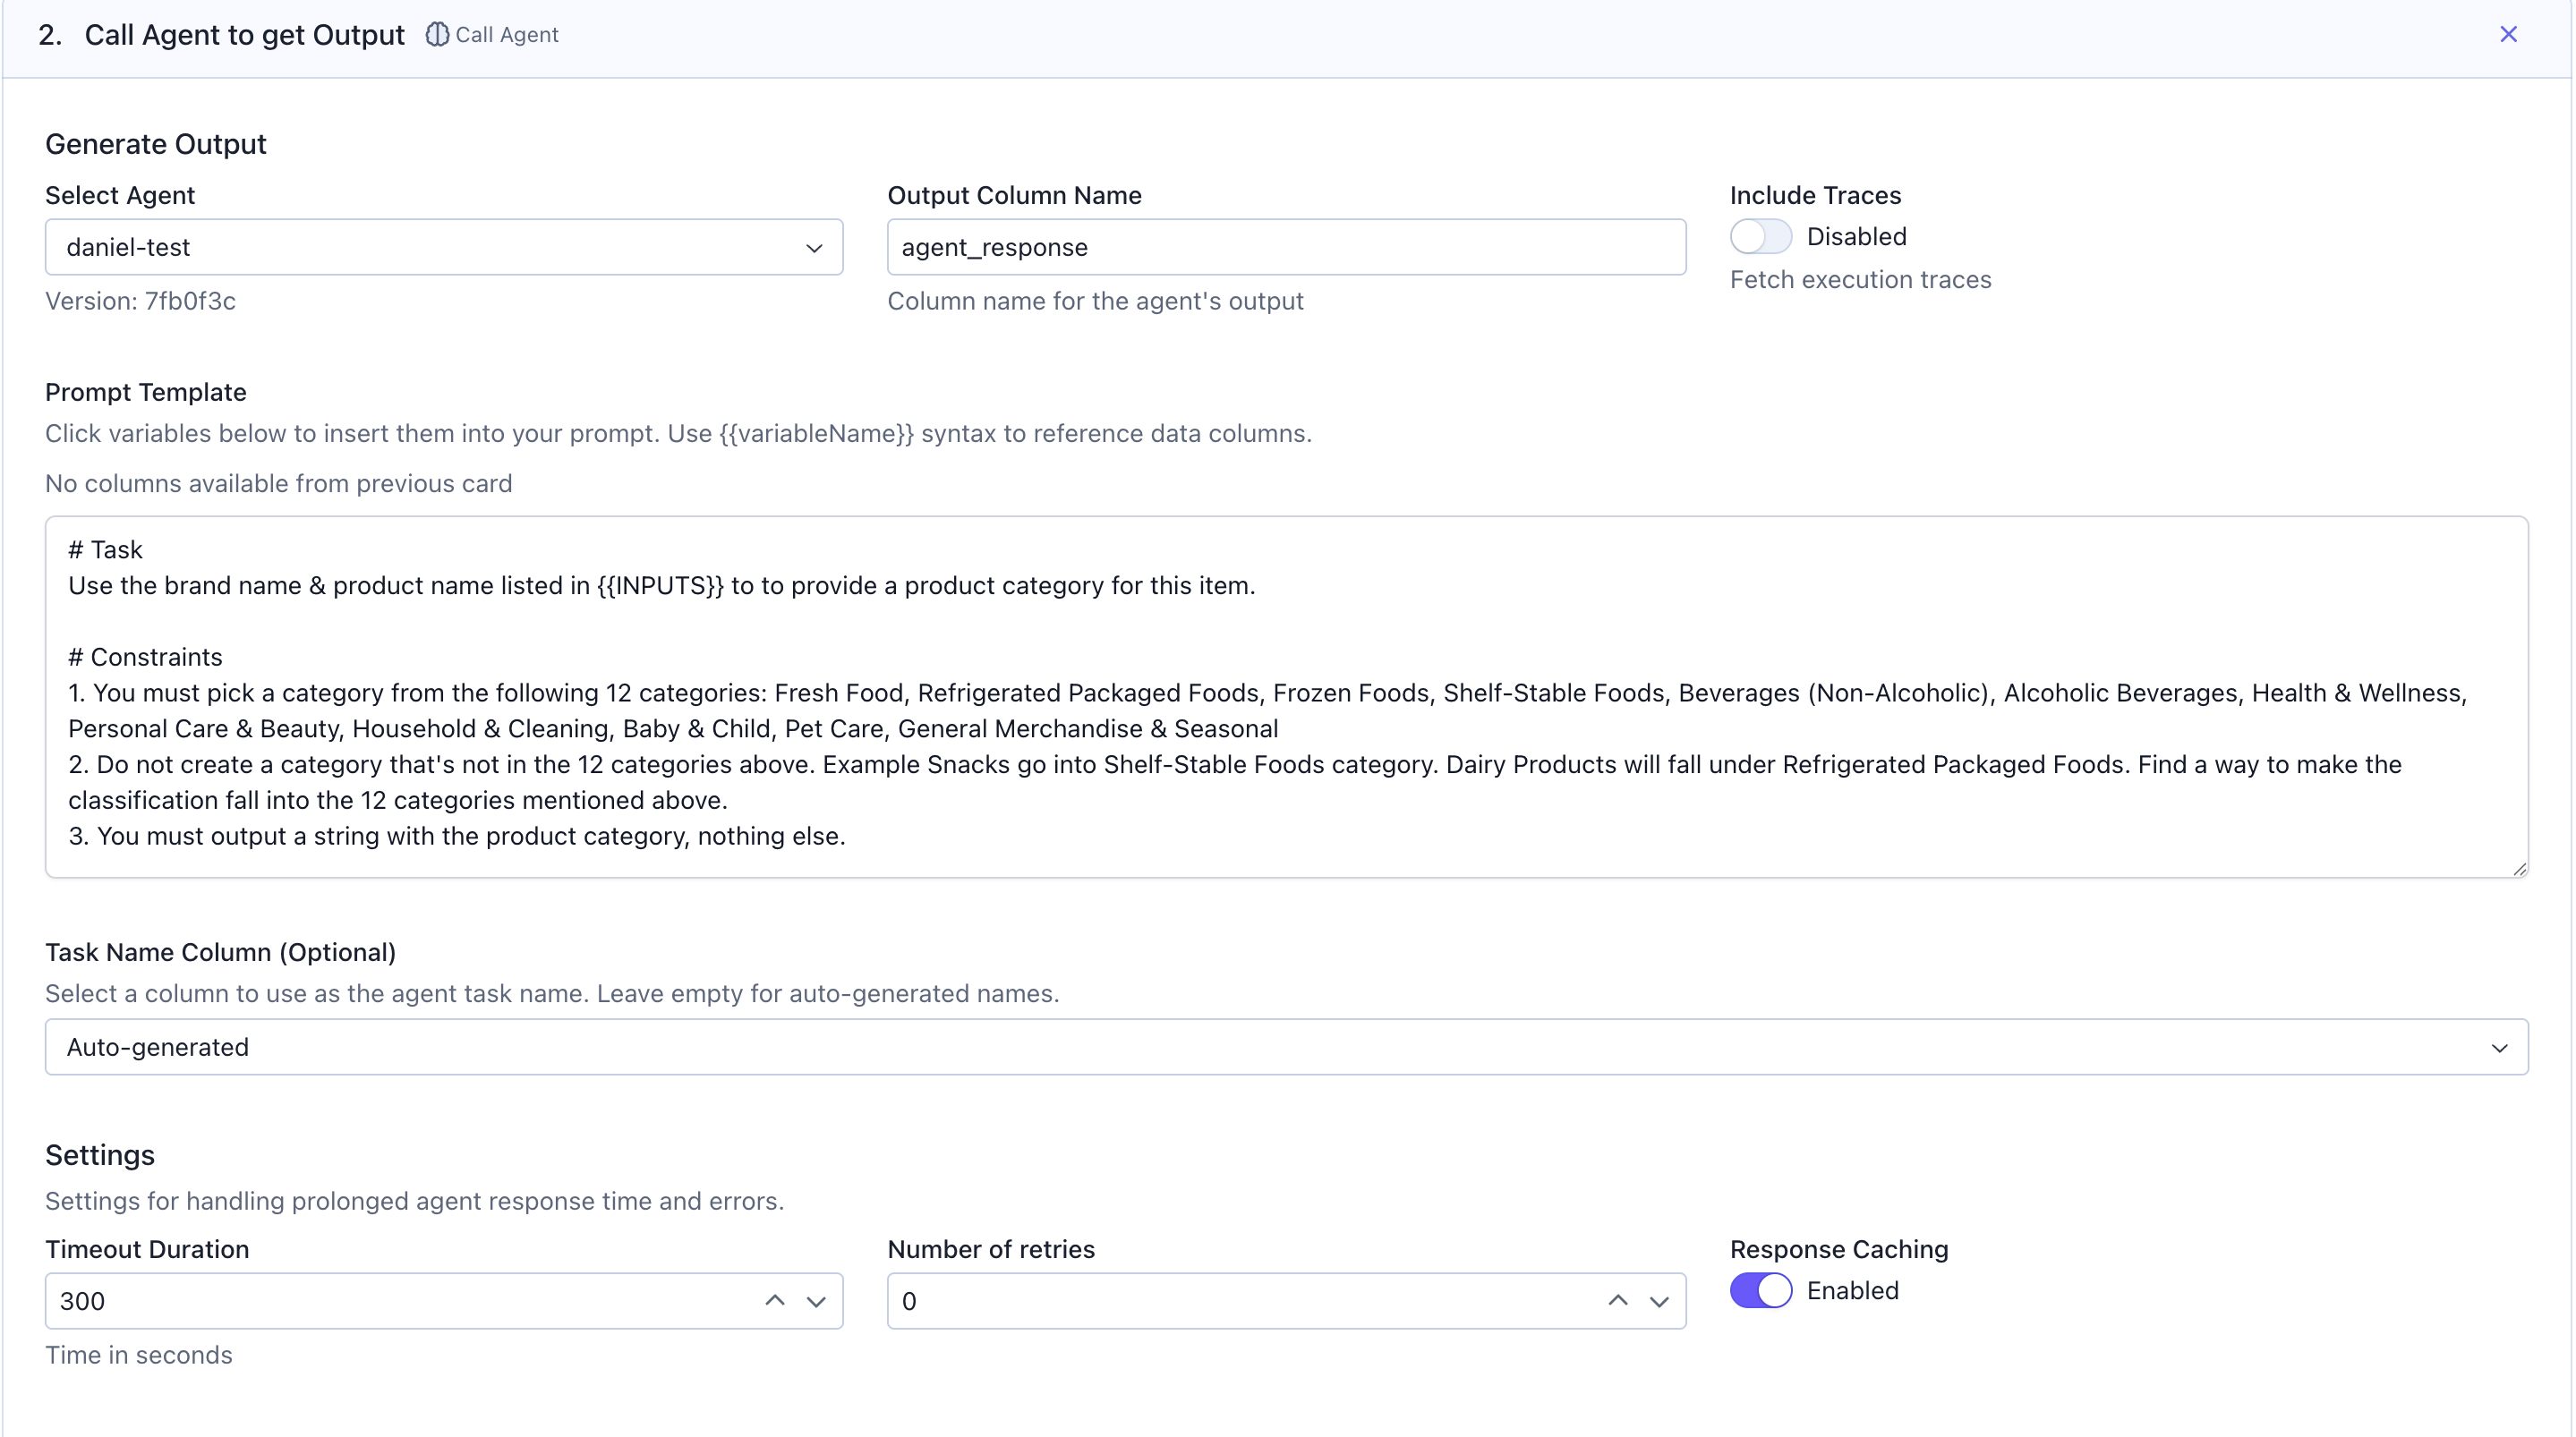The width and height of the screenshot is (2576, 1437).
Task: Click the daniel-test dropdown chevron
Action: (x=814, y=248)
